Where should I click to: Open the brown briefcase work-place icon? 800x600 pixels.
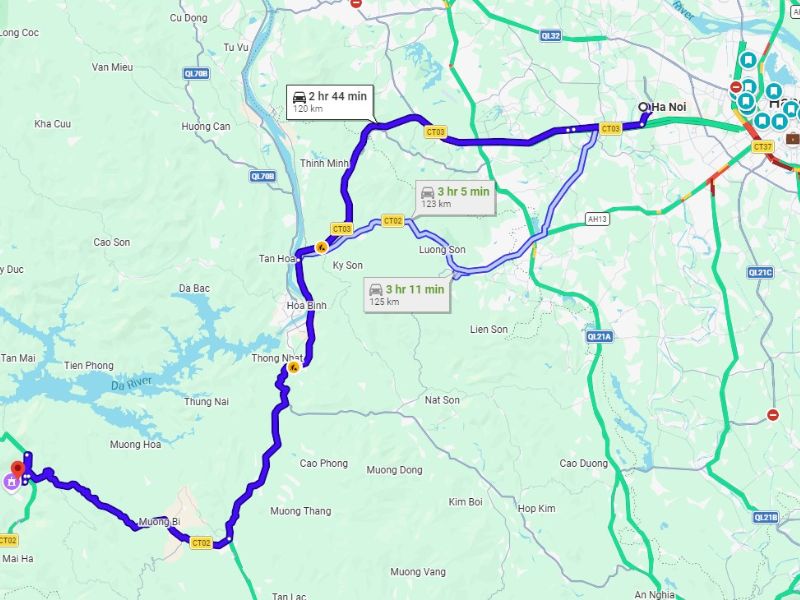[792, 138]
